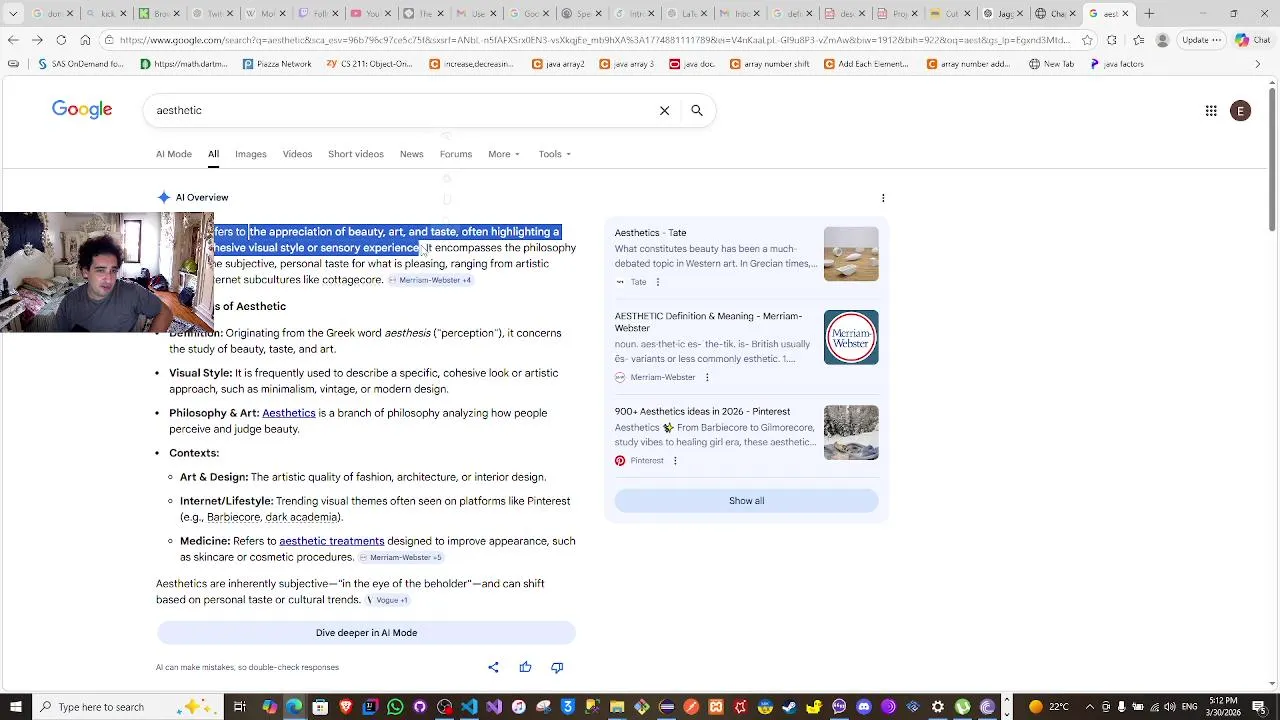Open more options for Merriam-Webster source
The width and height of the screenshot is (1280, 720).
(707, 377)
